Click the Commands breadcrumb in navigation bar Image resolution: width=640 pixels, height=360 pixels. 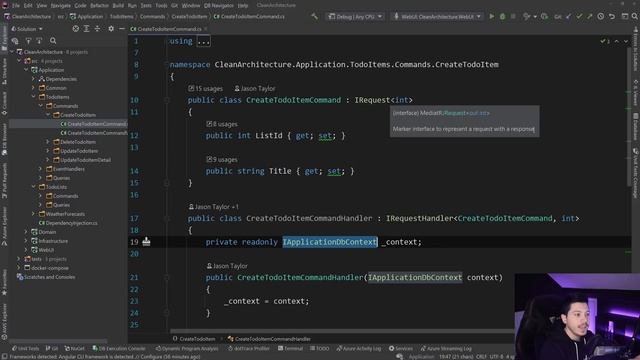pos(152,17)
